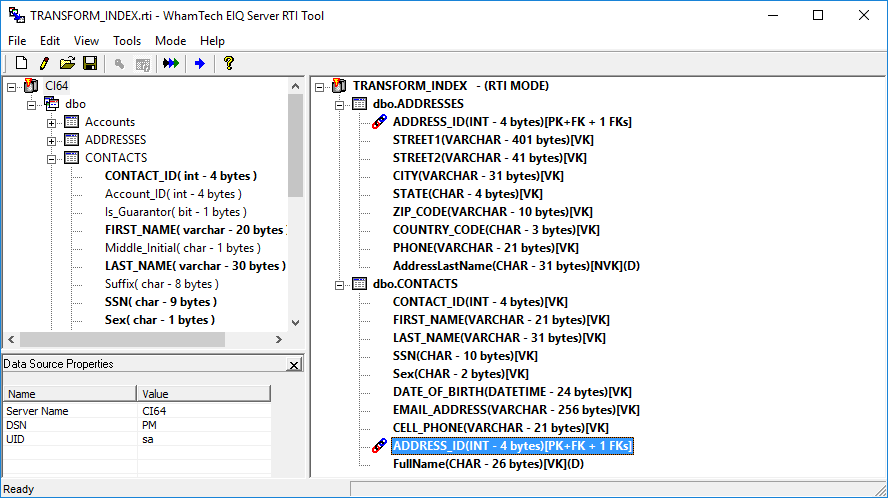888x498 pixels.
Task: Click the dbo.ADDRESSES table icon
Action: tap(360, 104)
